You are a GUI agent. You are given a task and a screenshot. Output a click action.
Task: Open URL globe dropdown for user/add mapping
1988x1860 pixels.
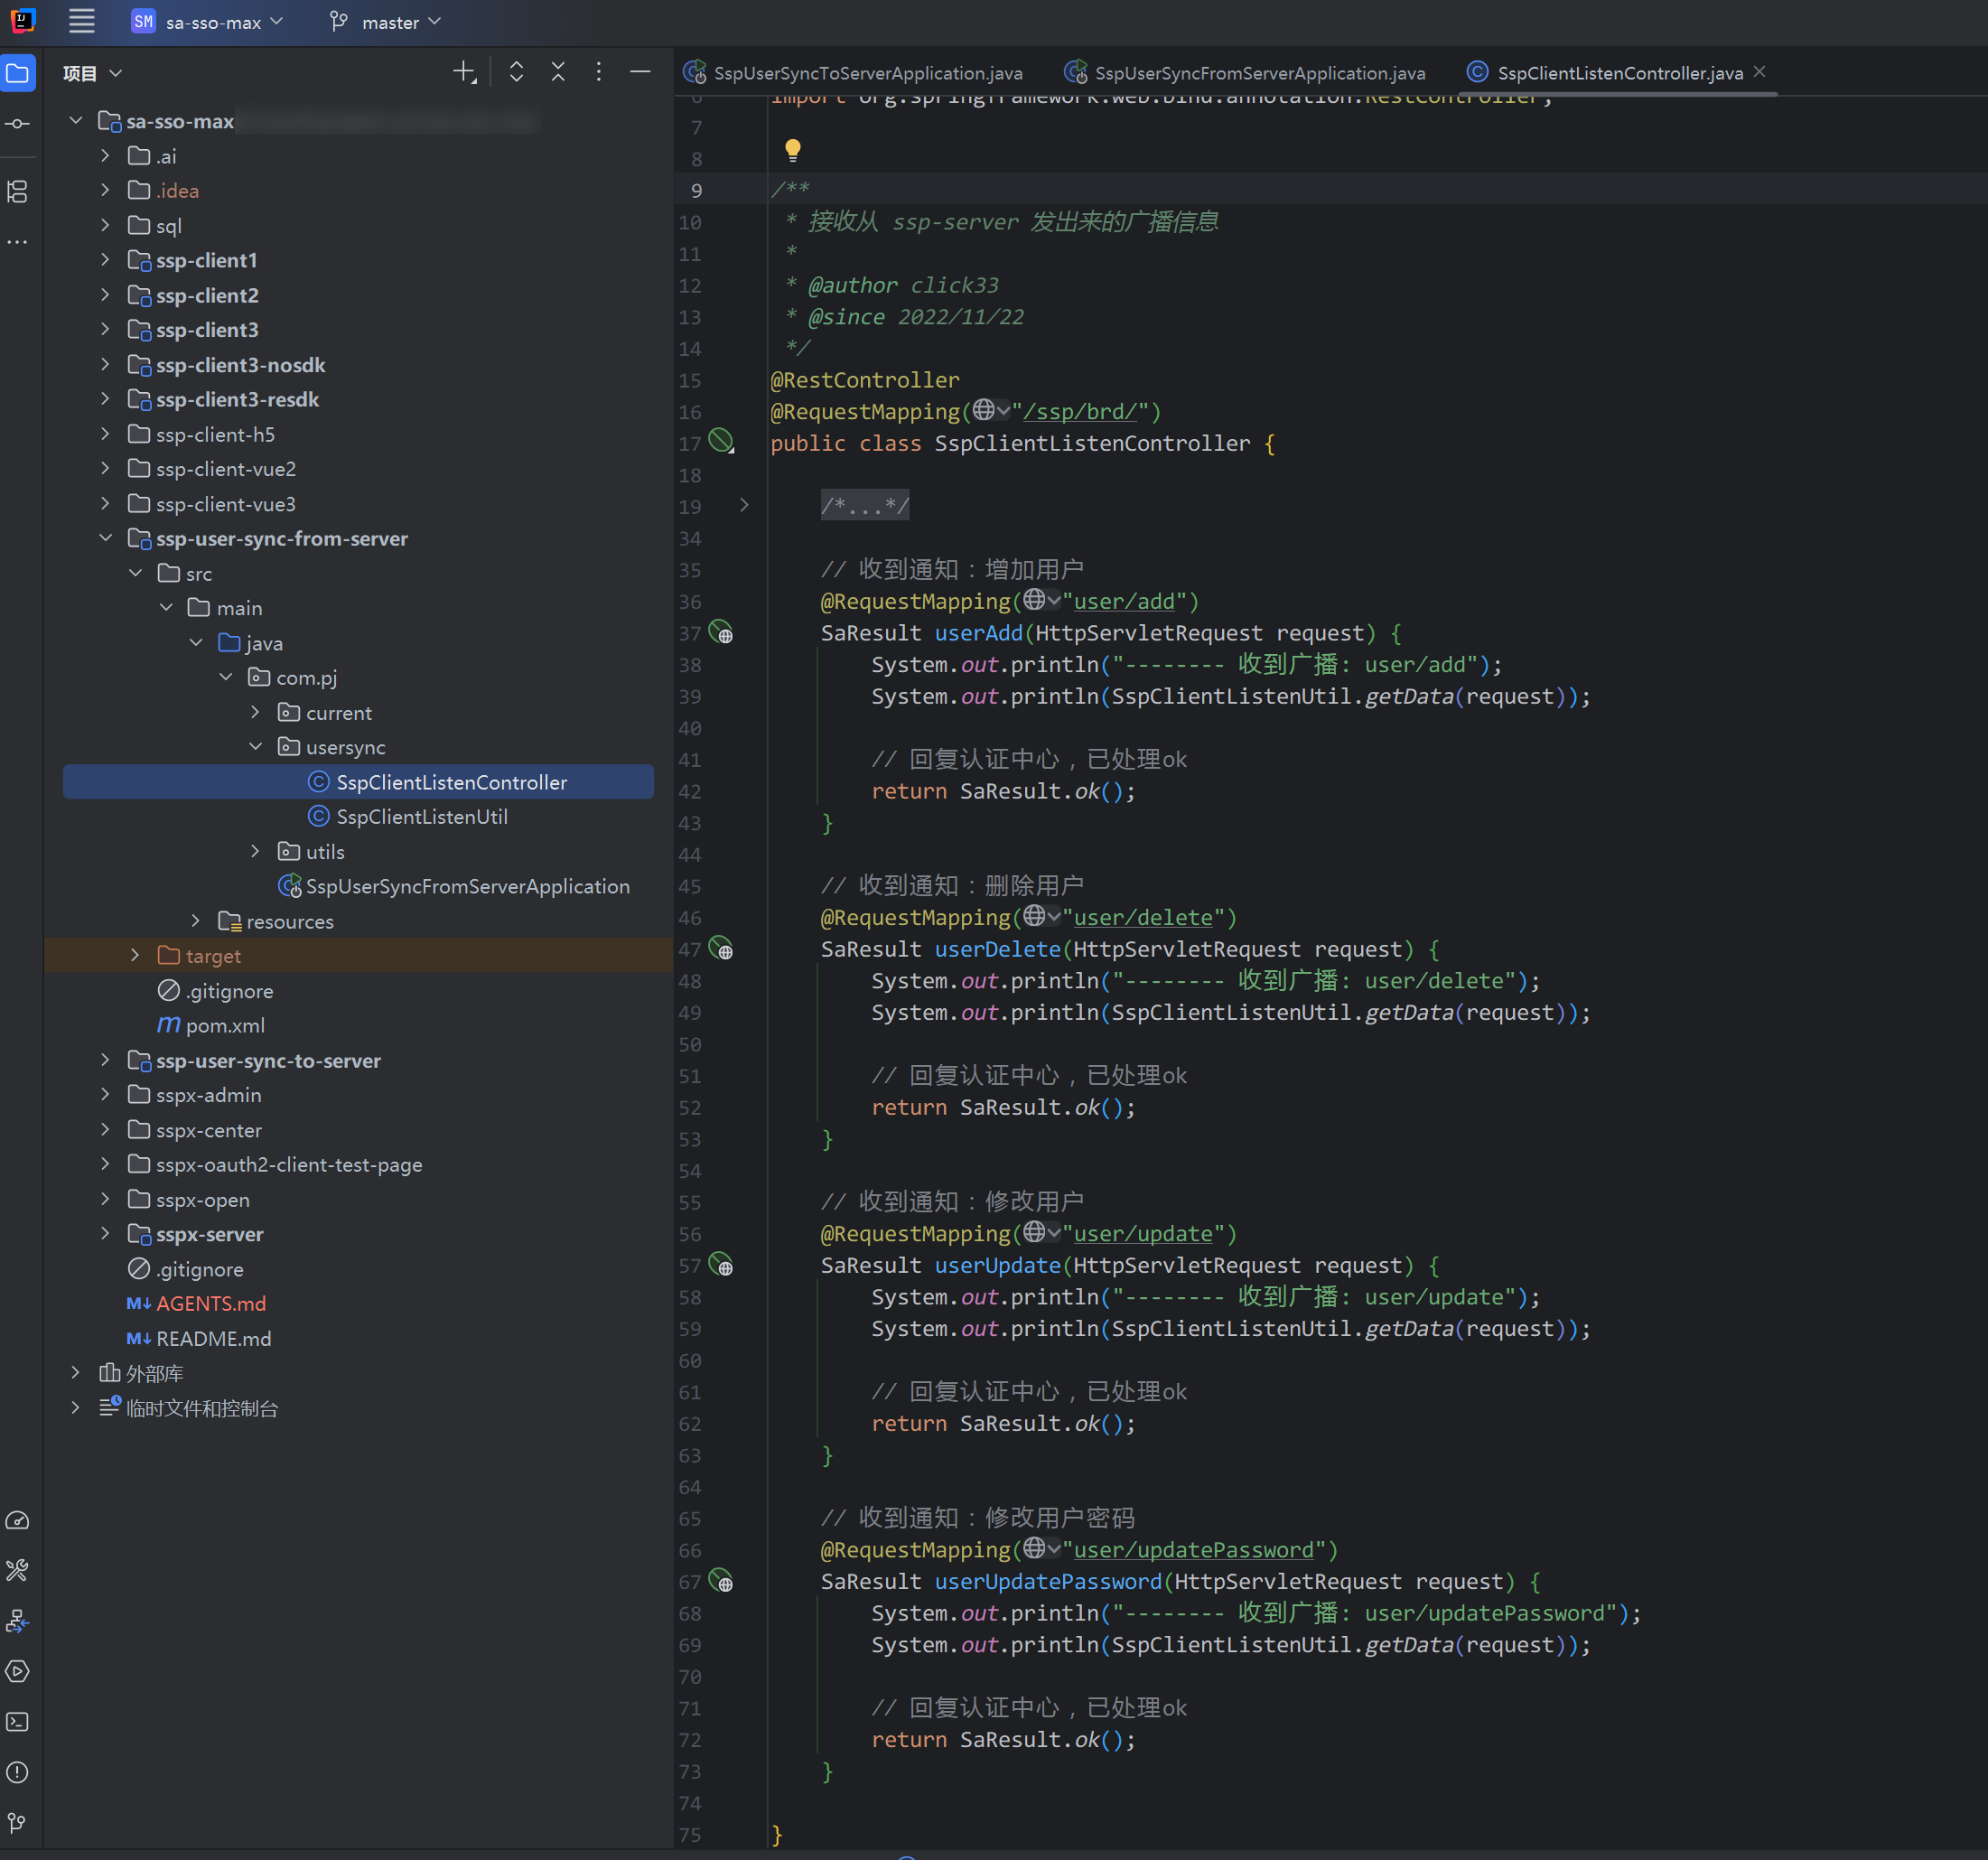(1042, 600)
